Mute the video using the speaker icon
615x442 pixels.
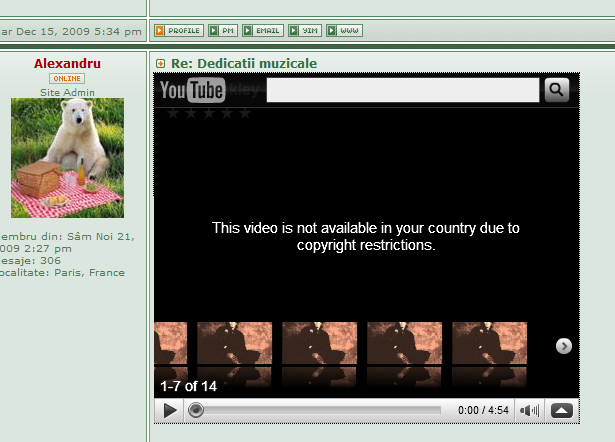pyautogui.click(x=529, y=411)
